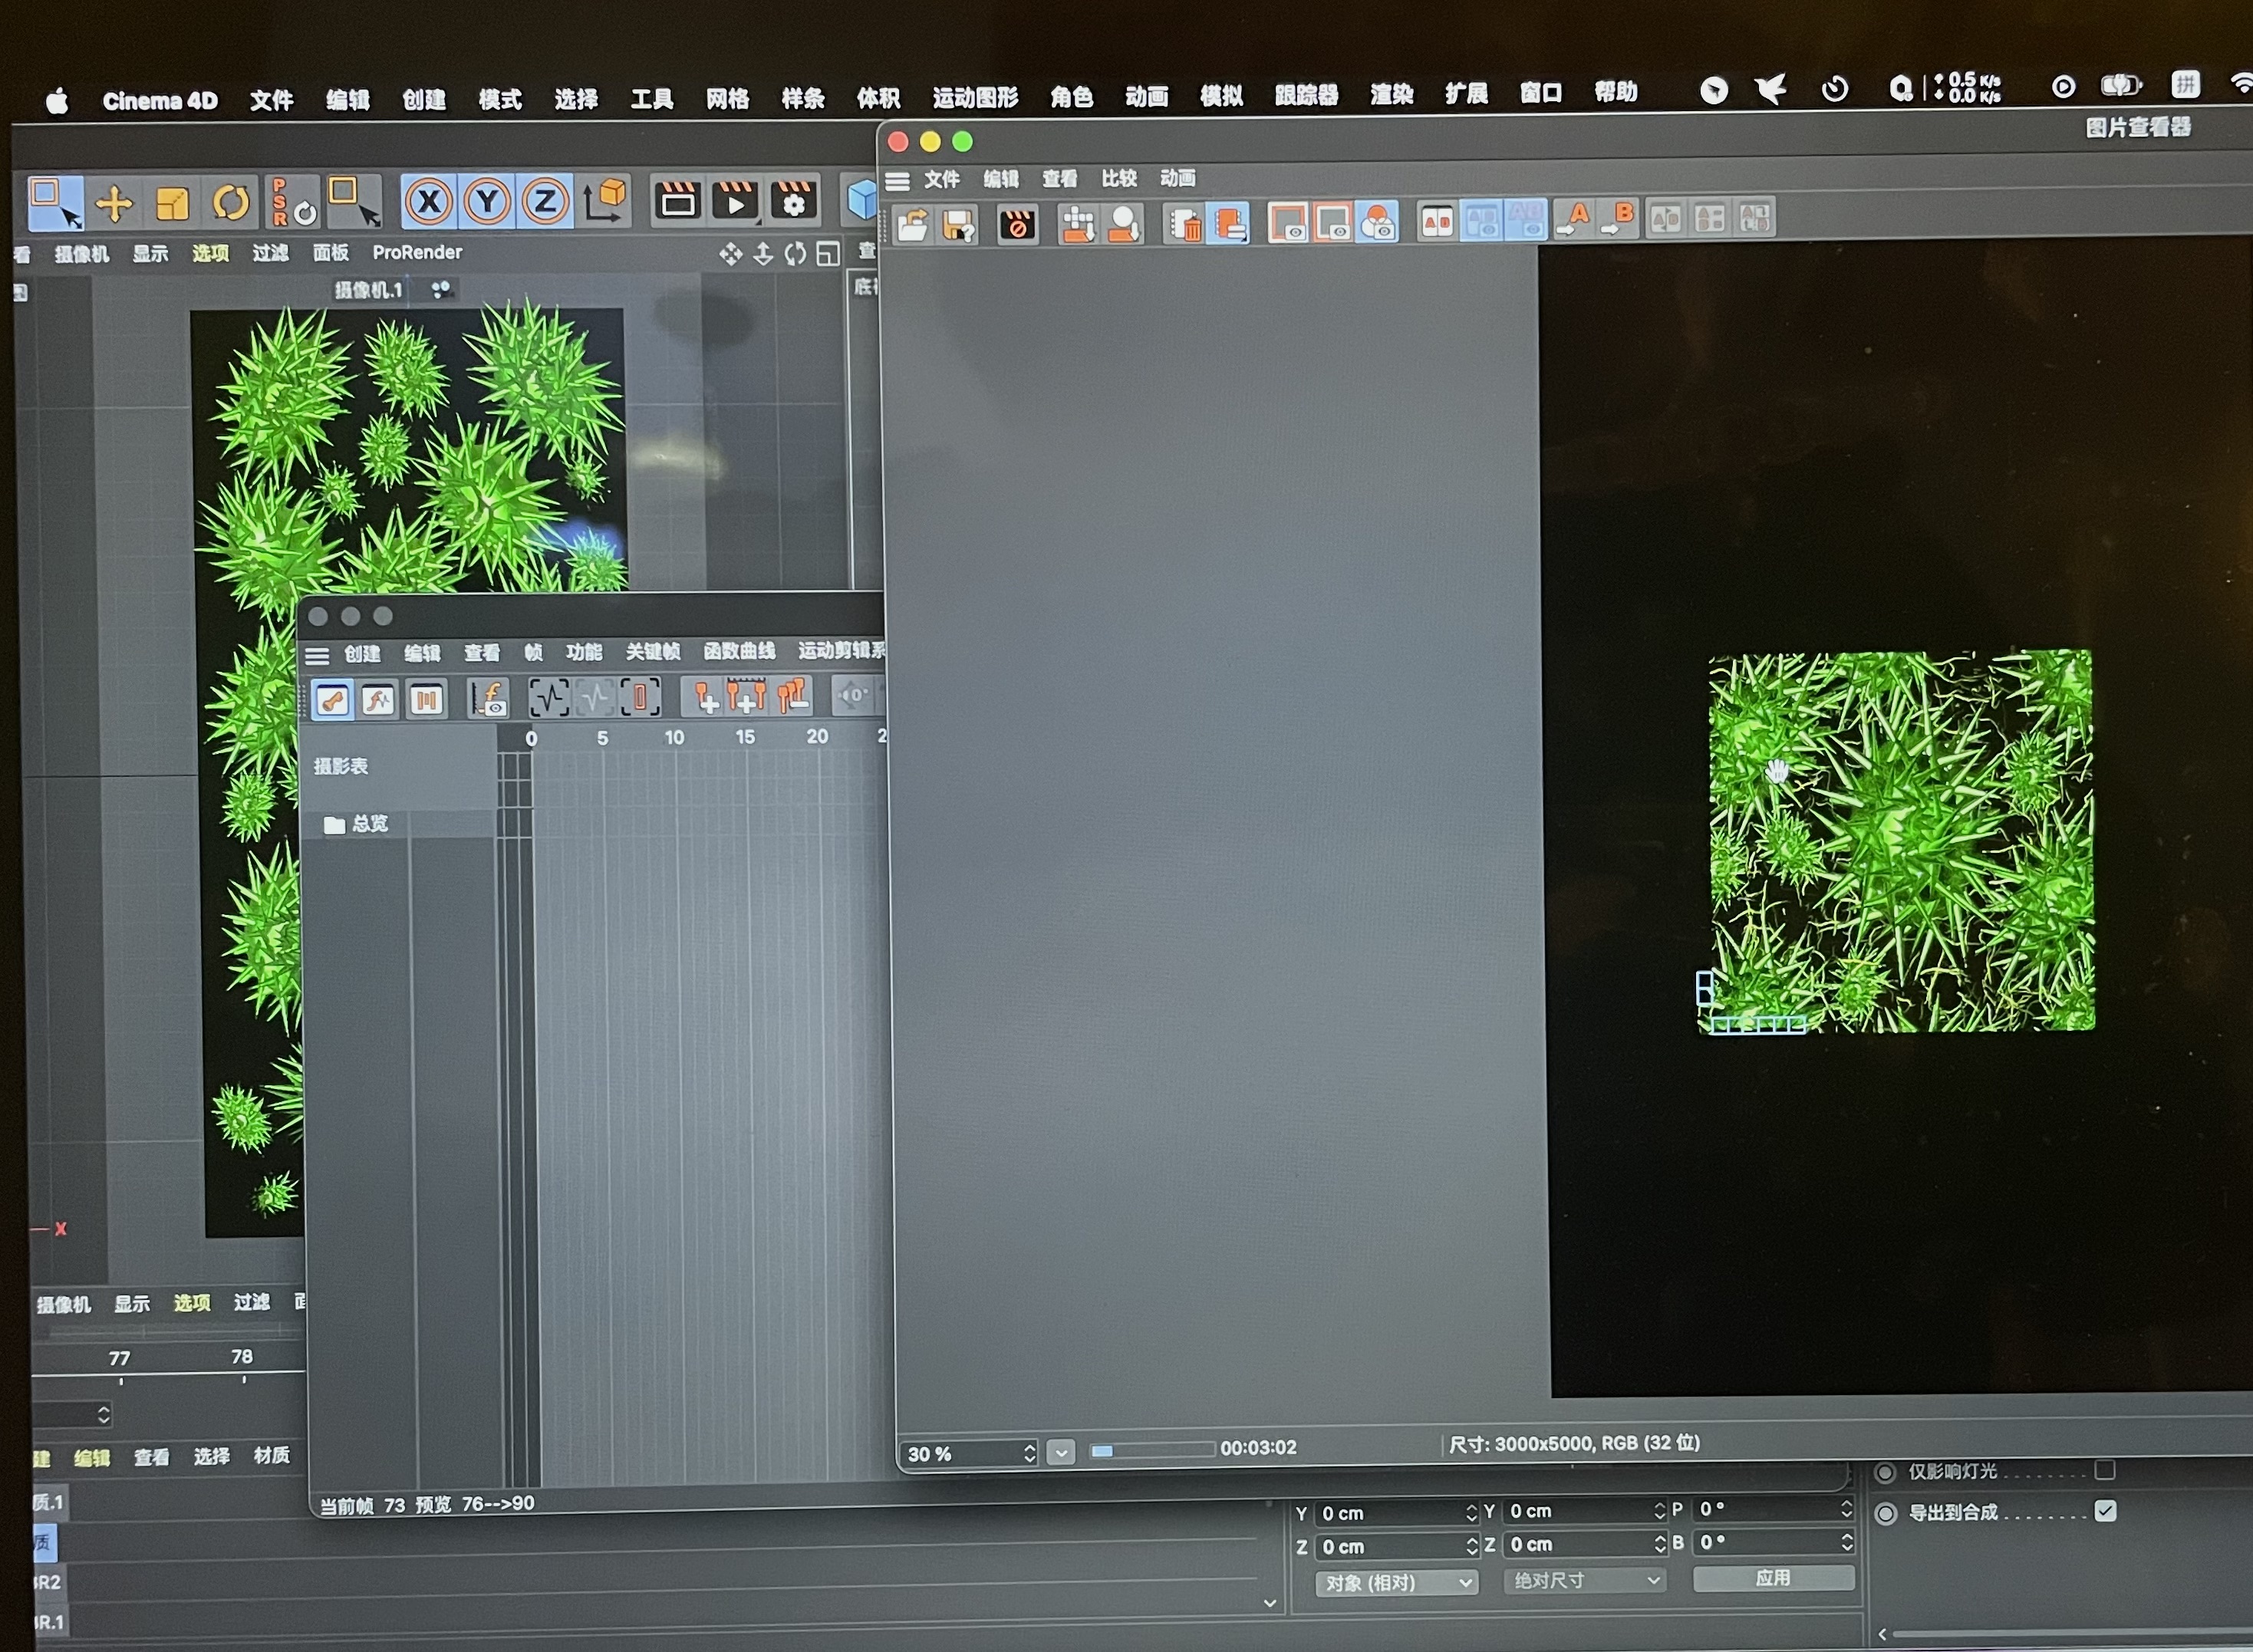Click Stop Rendering icon in Picture Viewer
The image size is (2253, 1652).
click(1017, 225)
